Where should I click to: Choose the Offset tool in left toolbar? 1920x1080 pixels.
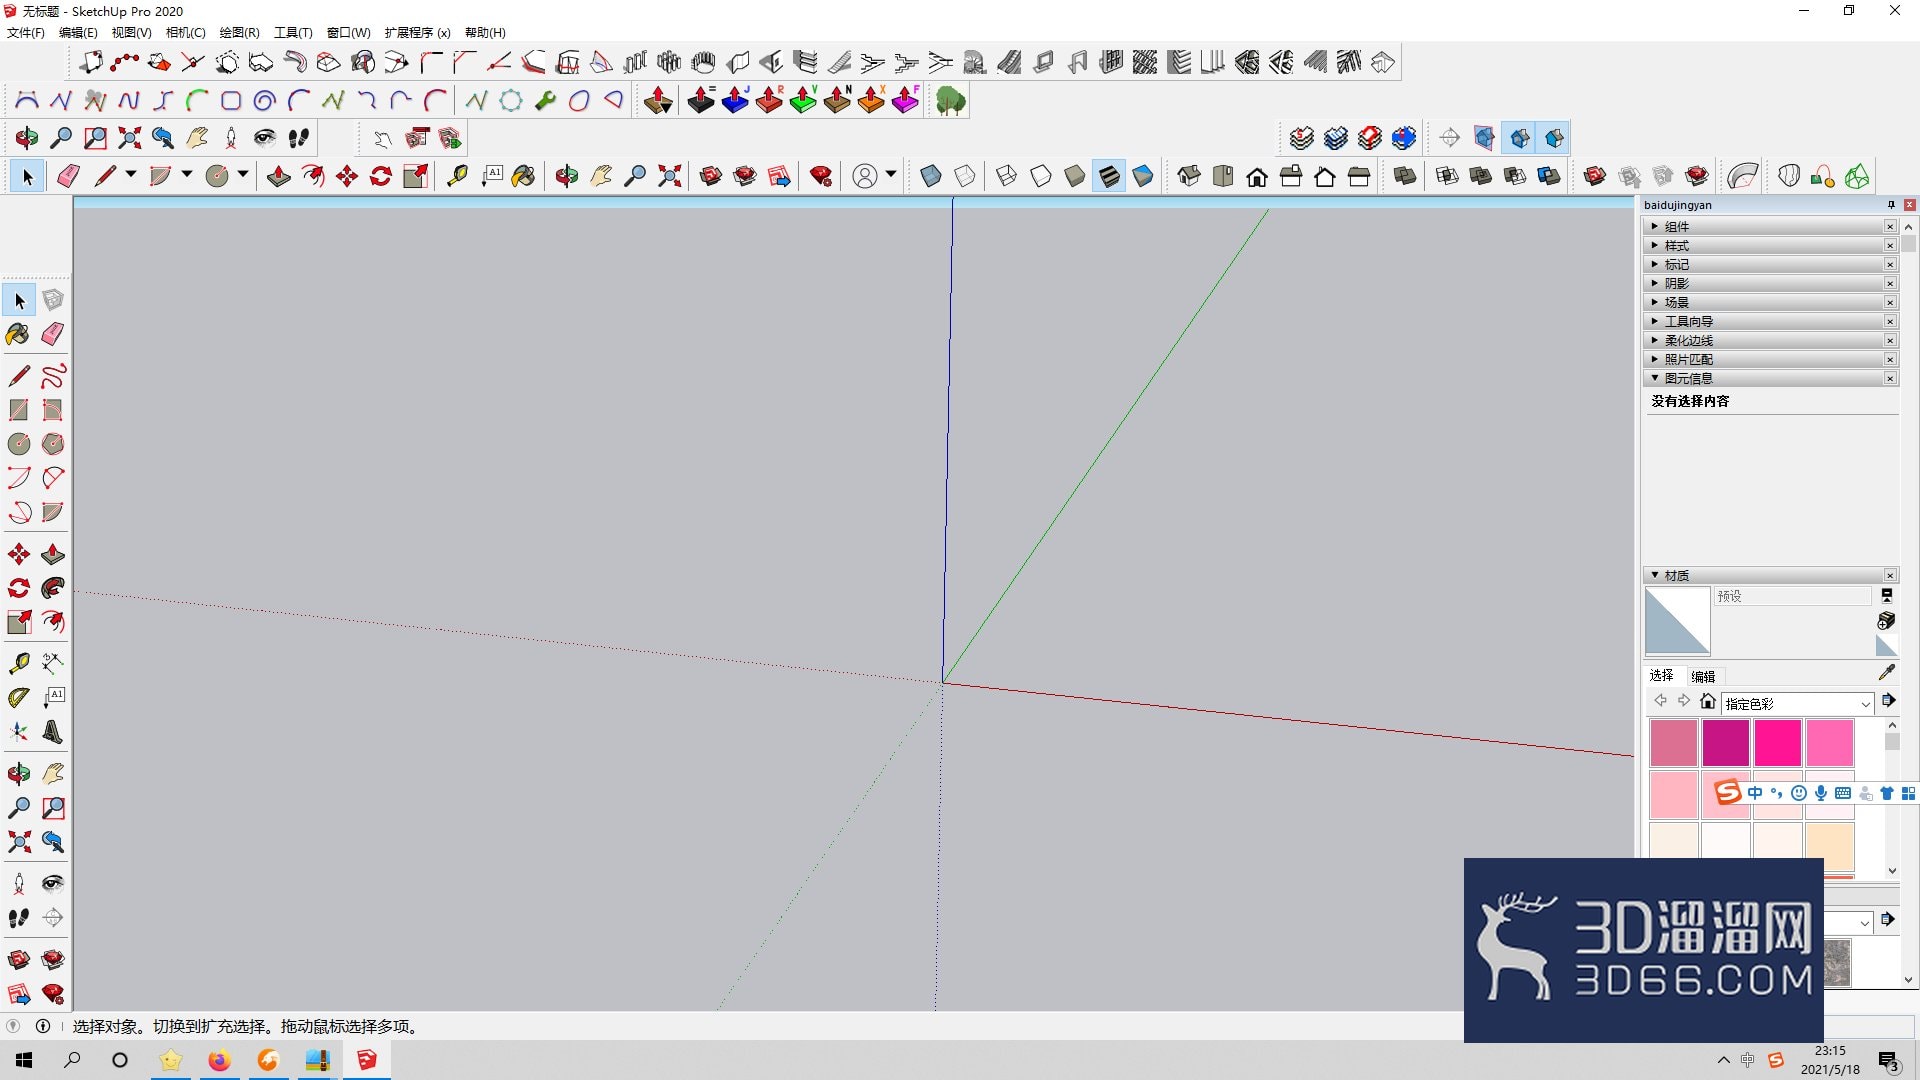[x=53, y=623]
